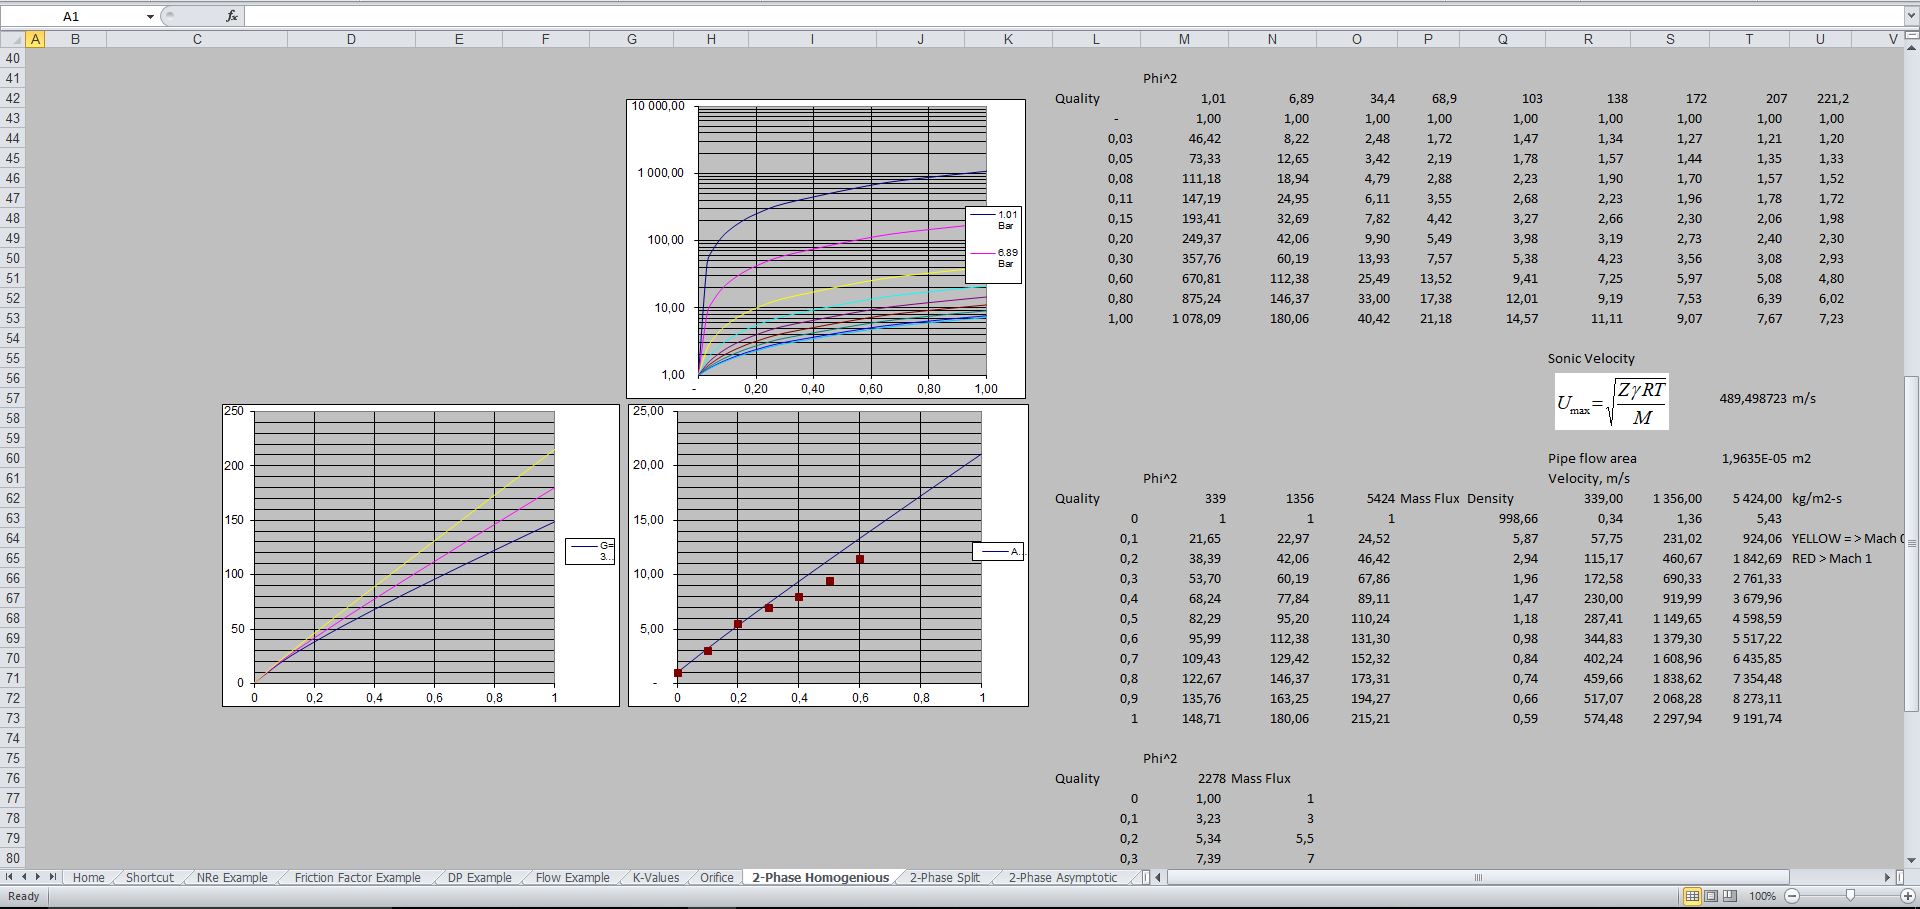
Task: Click the Select All corner button
Action: click(x=12, y=39)
